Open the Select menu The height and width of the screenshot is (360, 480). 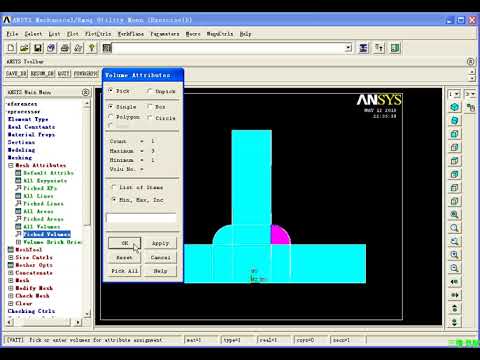33,34
